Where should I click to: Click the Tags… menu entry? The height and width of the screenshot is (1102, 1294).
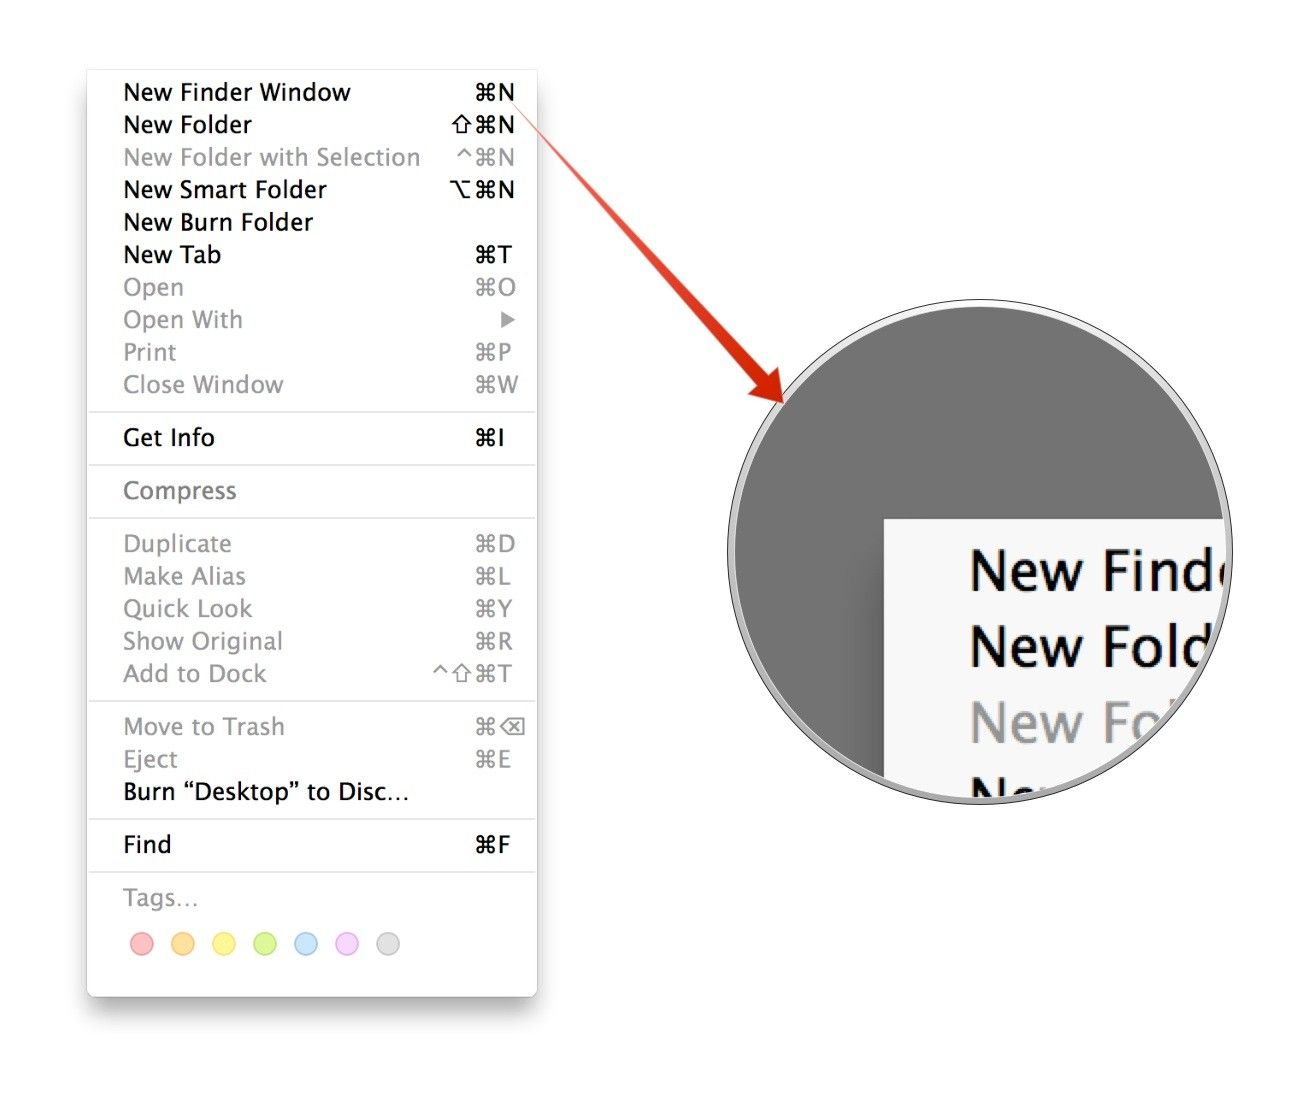[160, 898]
